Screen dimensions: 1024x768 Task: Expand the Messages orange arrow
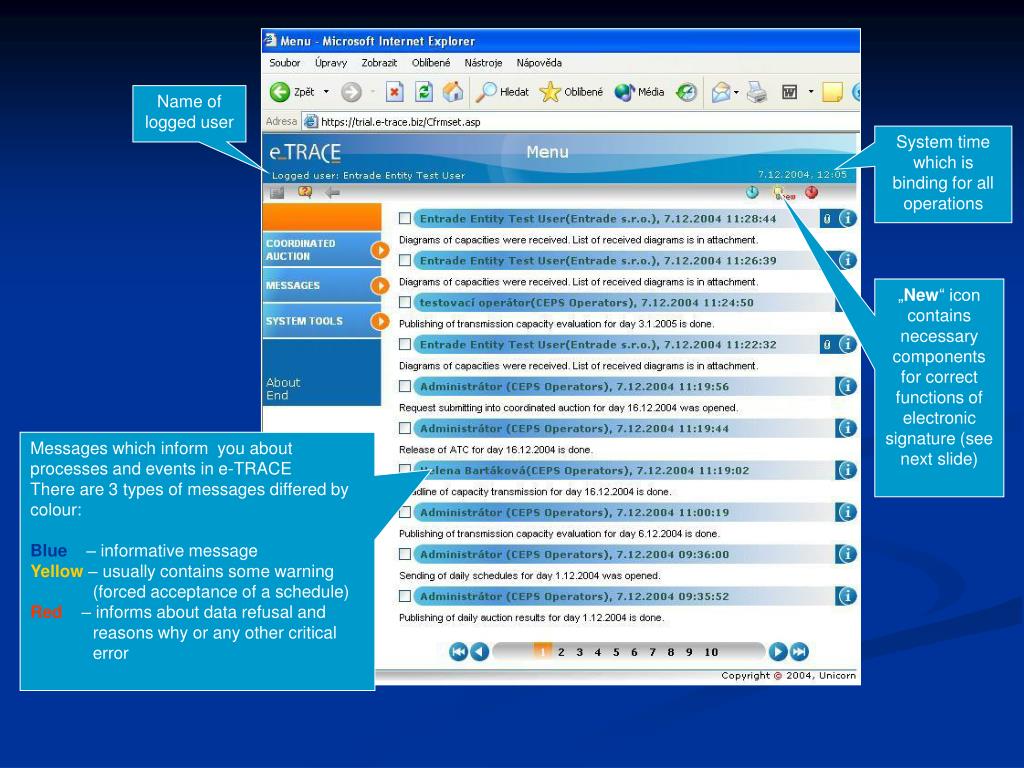[380, 285]
